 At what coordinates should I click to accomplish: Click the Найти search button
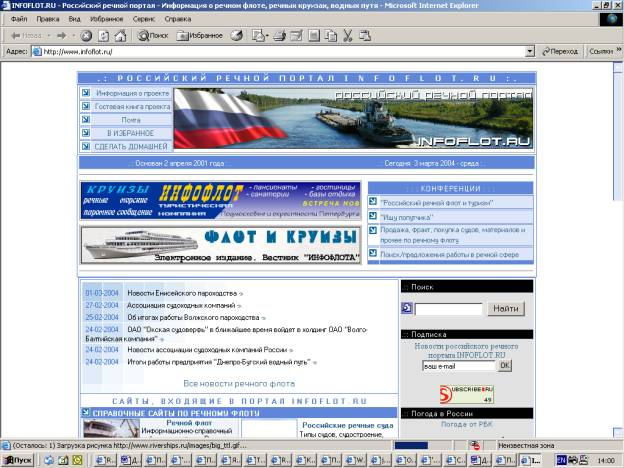506,308
